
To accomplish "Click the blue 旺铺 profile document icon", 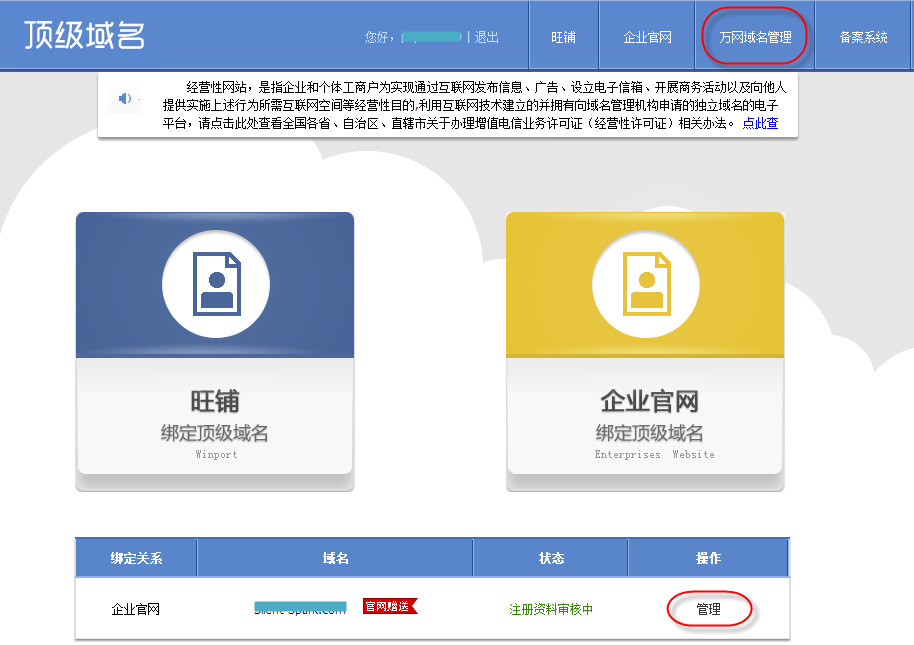I will coord(216,284).
